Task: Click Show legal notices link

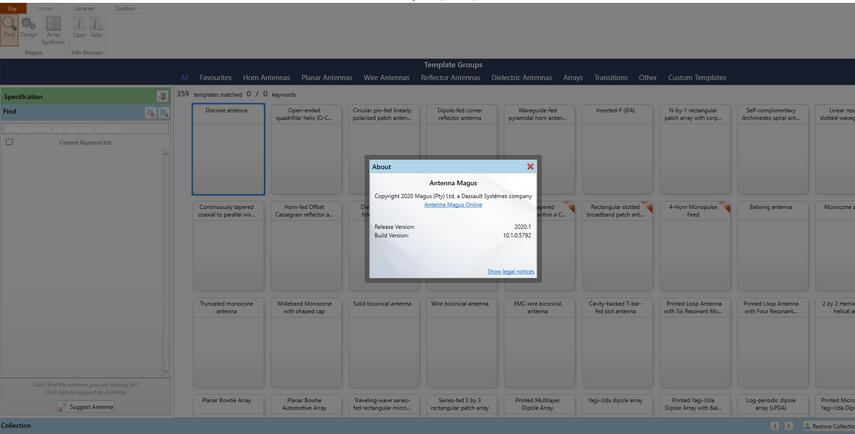Action: (x=510, y=272)
